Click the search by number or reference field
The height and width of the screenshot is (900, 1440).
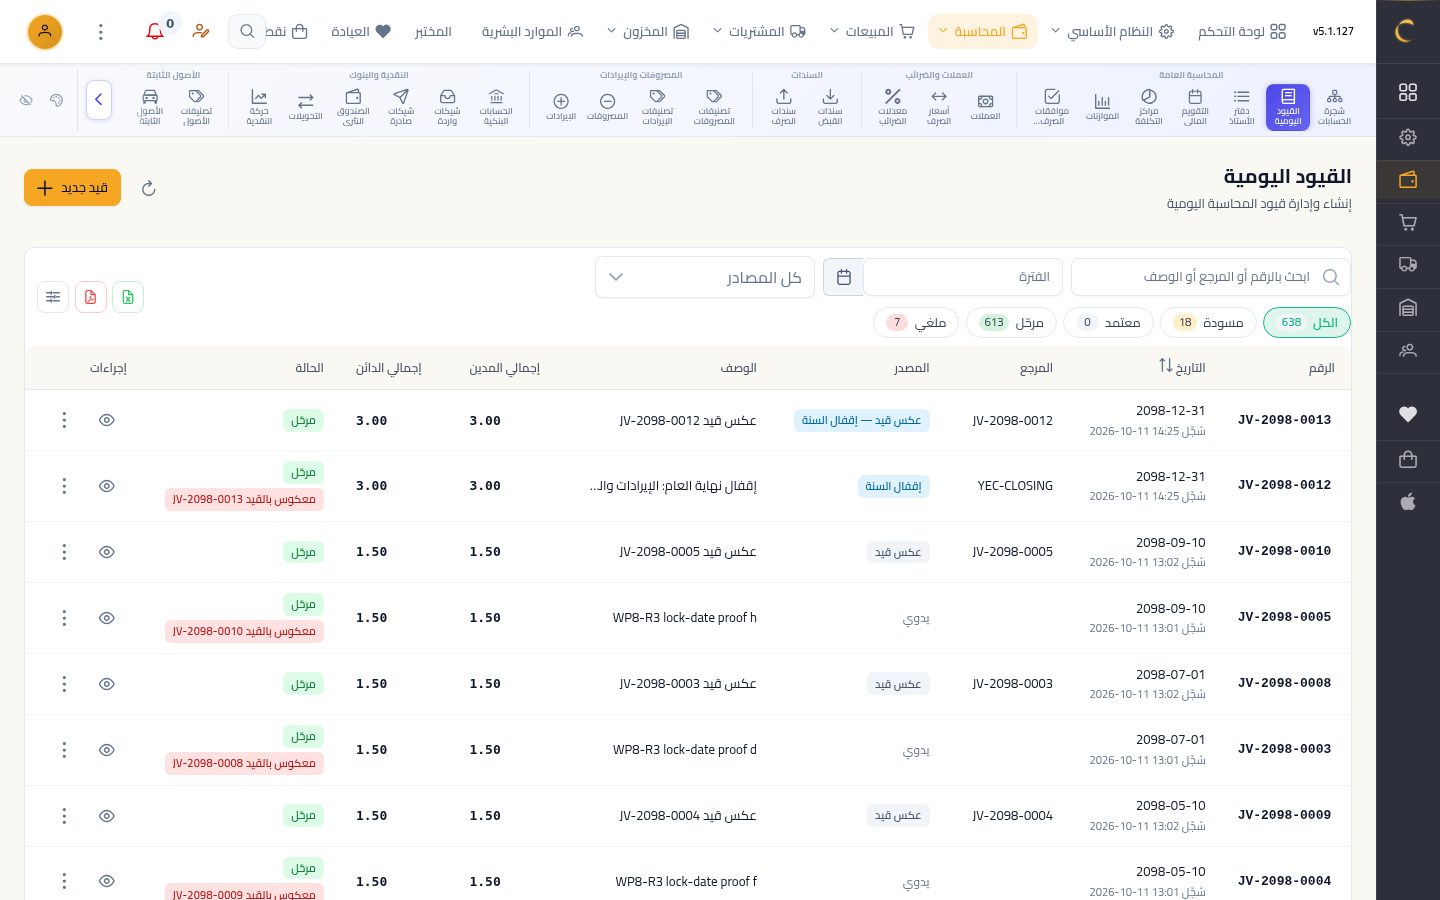pos(1210,277)
